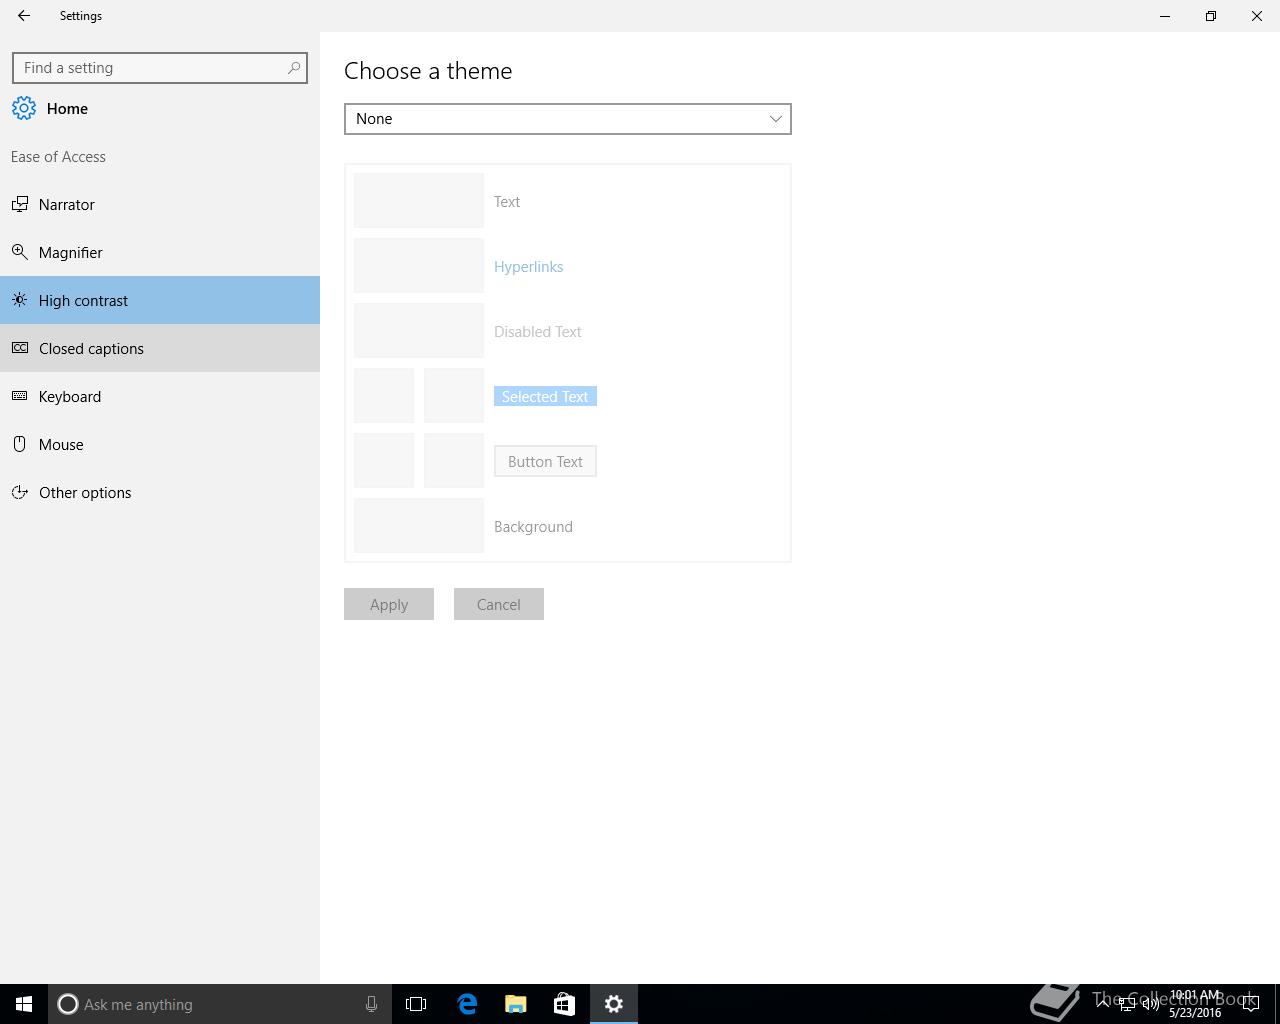The image size is (1280, 1024).
Task: Open Task View on the taskbar
Action: coord(416,1004)
